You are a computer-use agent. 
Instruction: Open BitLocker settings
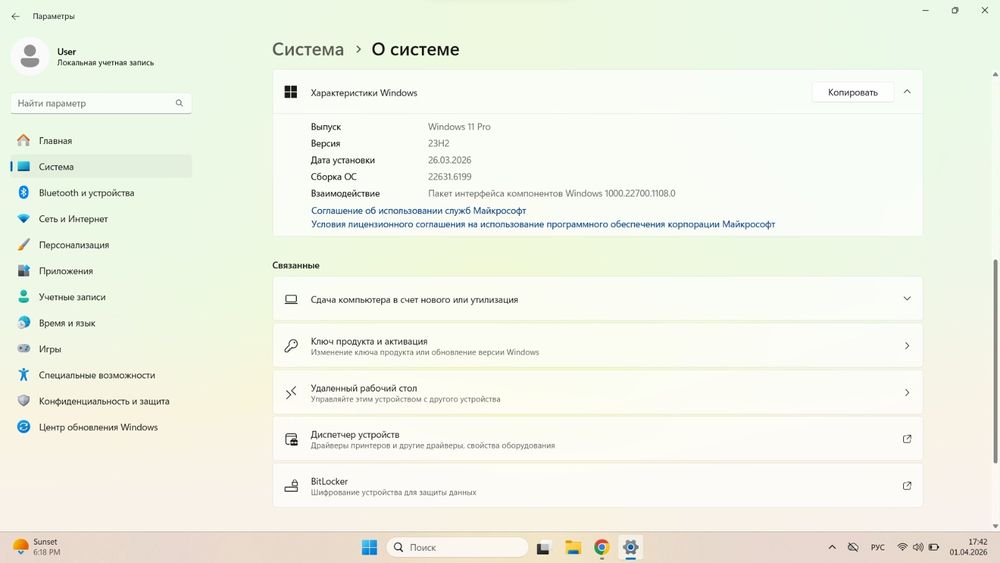point(598,486)
